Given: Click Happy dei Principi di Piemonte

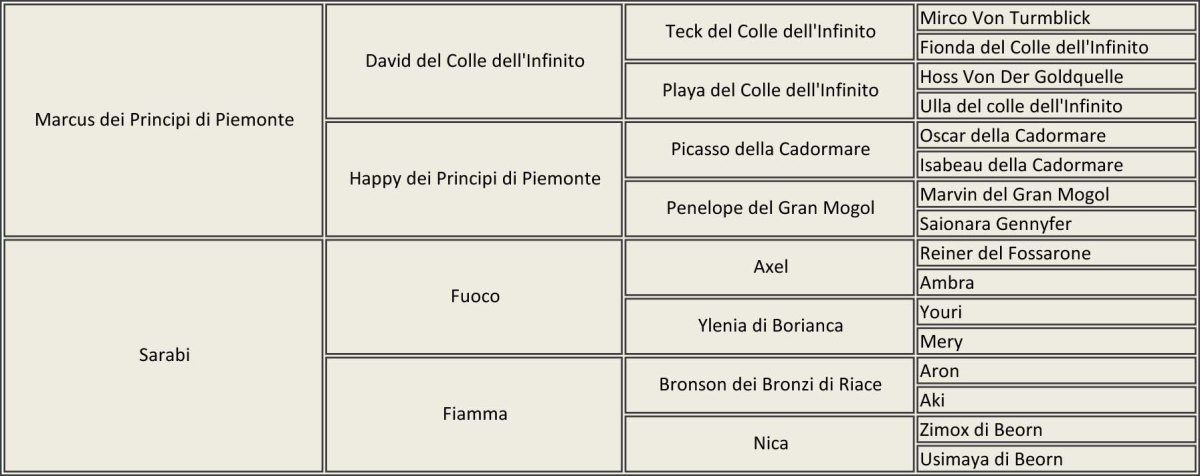Looking at the screenshot, I should pos(474,179).
